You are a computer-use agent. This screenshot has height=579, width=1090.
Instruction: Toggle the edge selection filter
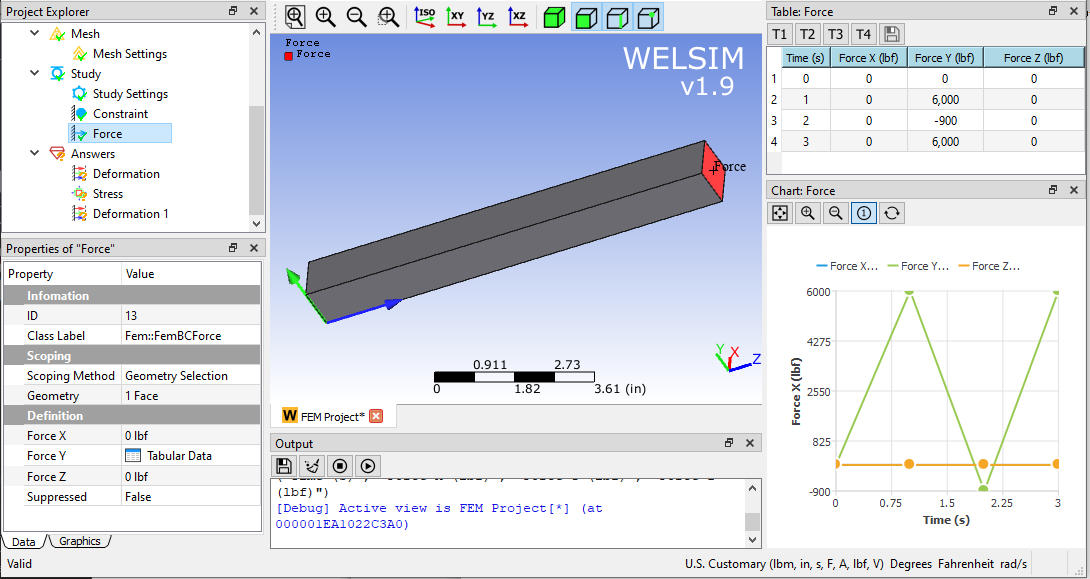(617, 17)
